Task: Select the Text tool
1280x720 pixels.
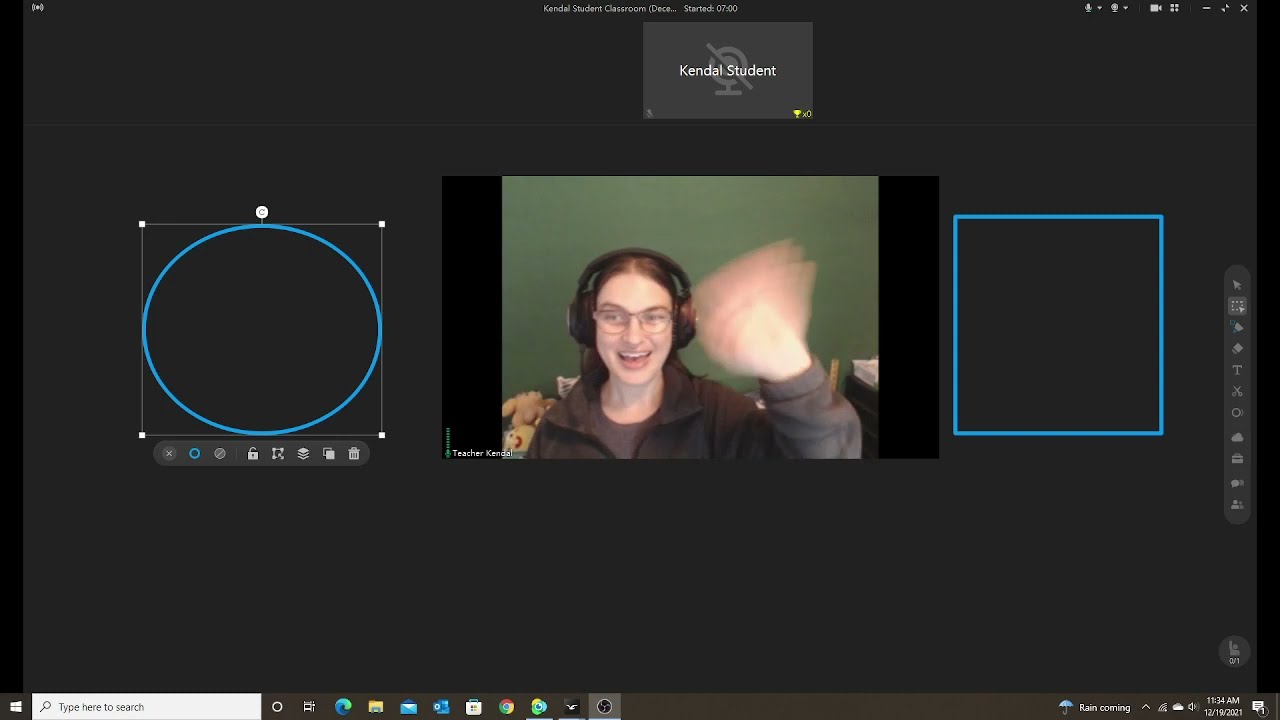Action: (1237, 370)
